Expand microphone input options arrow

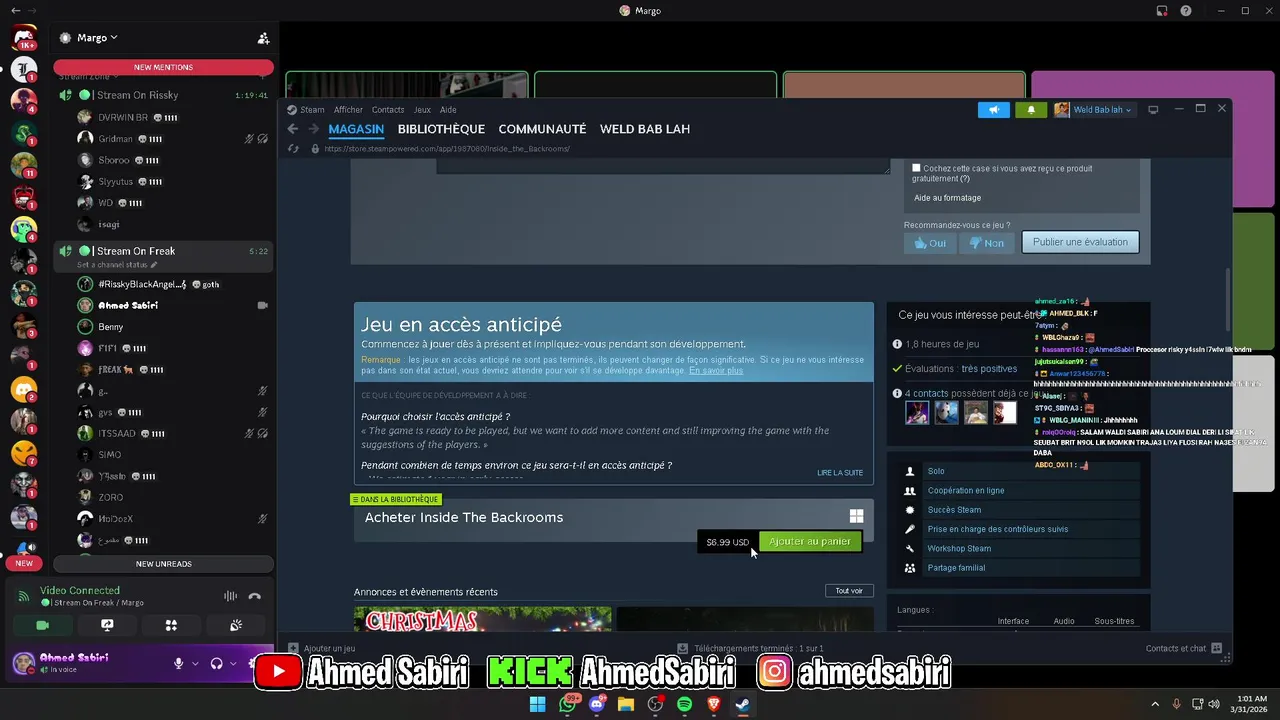pos(194,663)
